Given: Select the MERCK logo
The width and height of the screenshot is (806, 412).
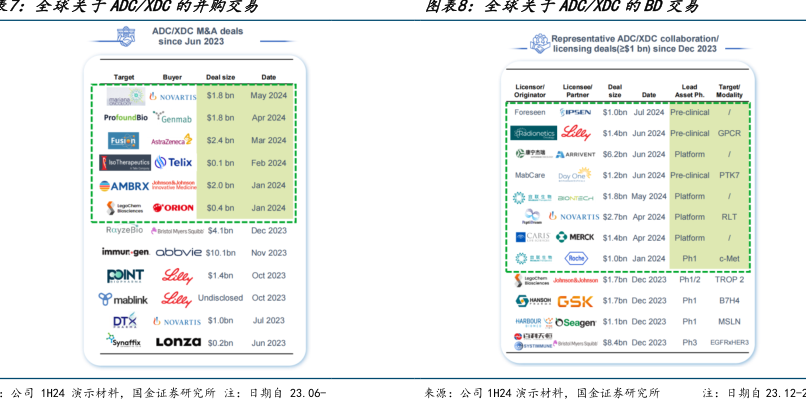Looking at the screenshot, I should [x=576, y=237].
